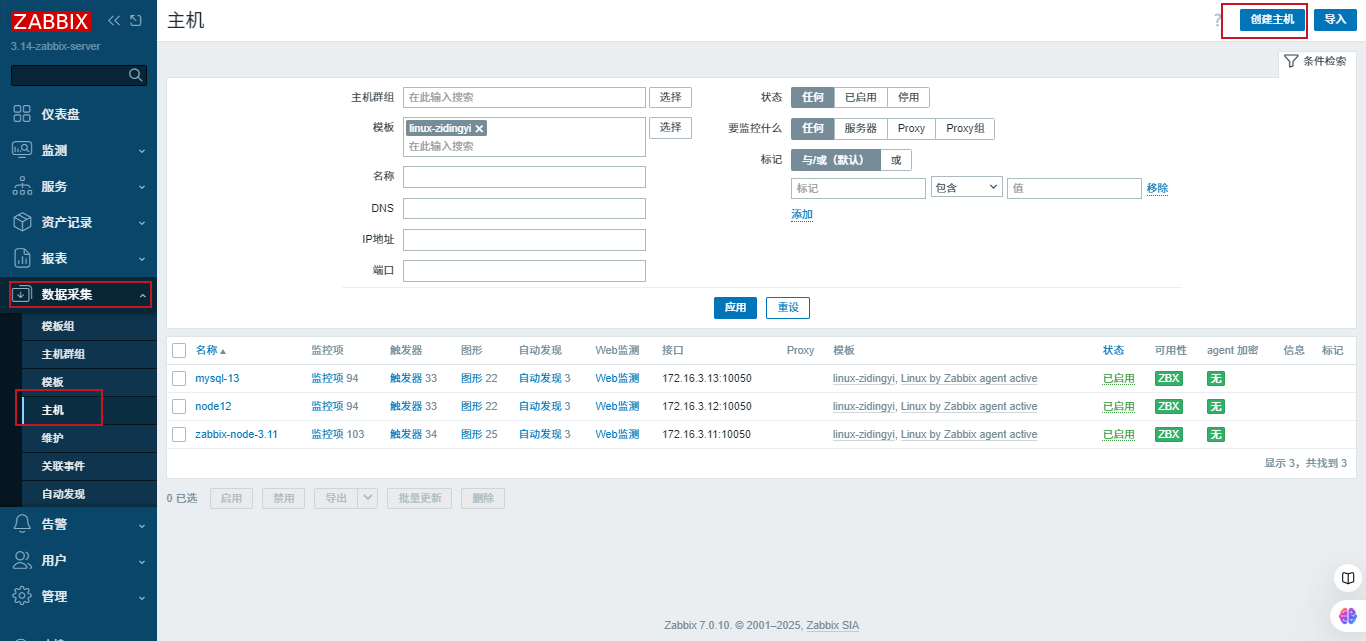Click the 导入 button
Screen dimensions: 1366x641
click(1335, 19)
